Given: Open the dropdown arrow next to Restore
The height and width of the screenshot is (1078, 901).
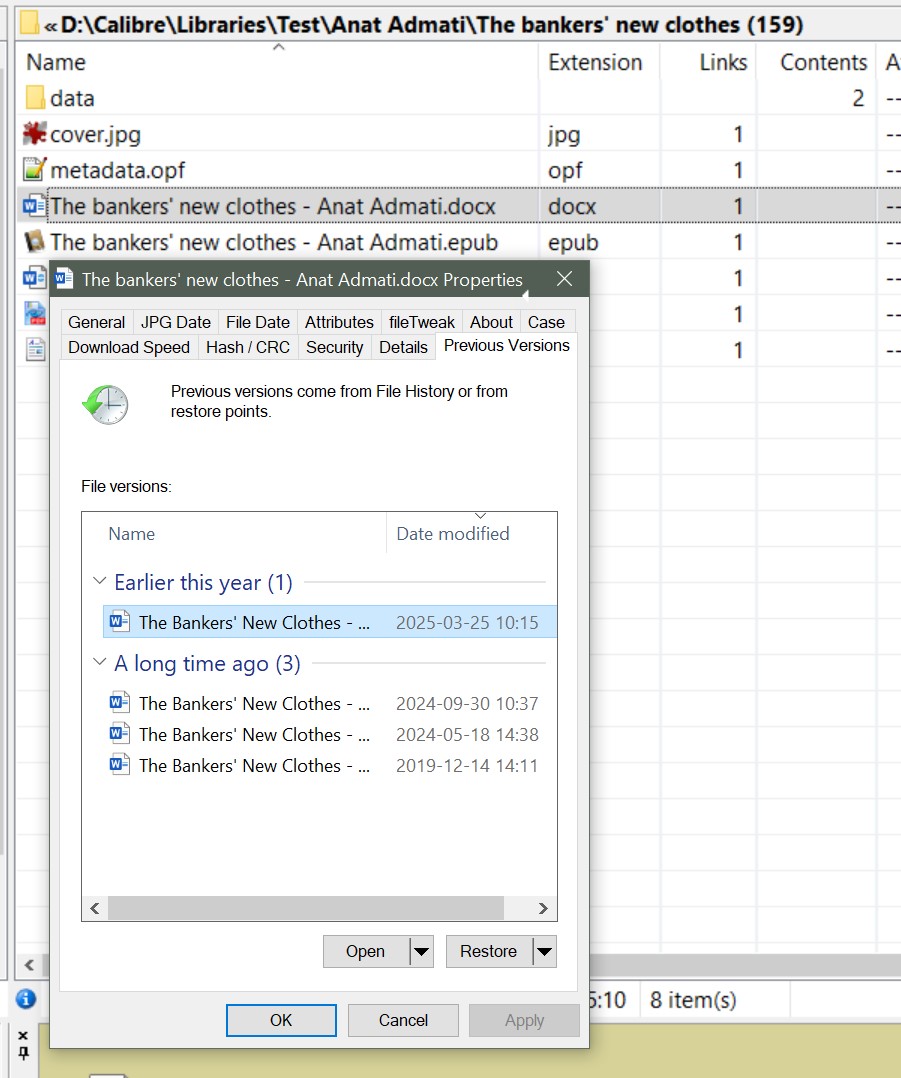Looking at the screenshot, I should pyautogui.click(x=544, y=952).
